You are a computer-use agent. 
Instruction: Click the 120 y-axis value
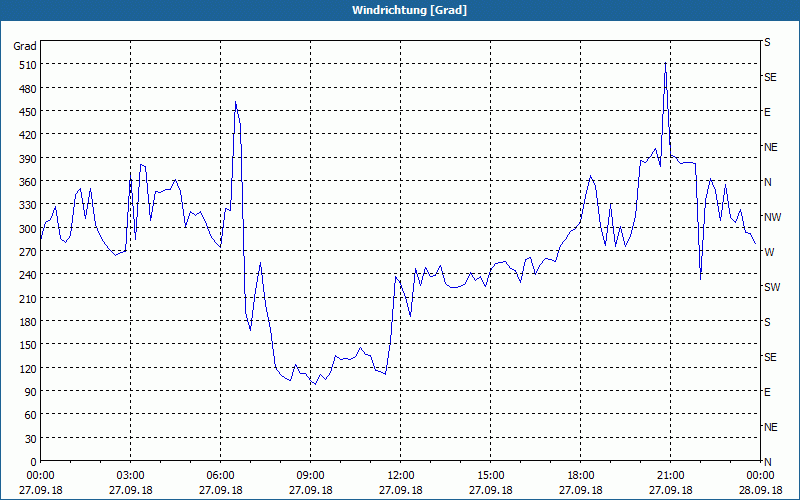pos(28,368)
